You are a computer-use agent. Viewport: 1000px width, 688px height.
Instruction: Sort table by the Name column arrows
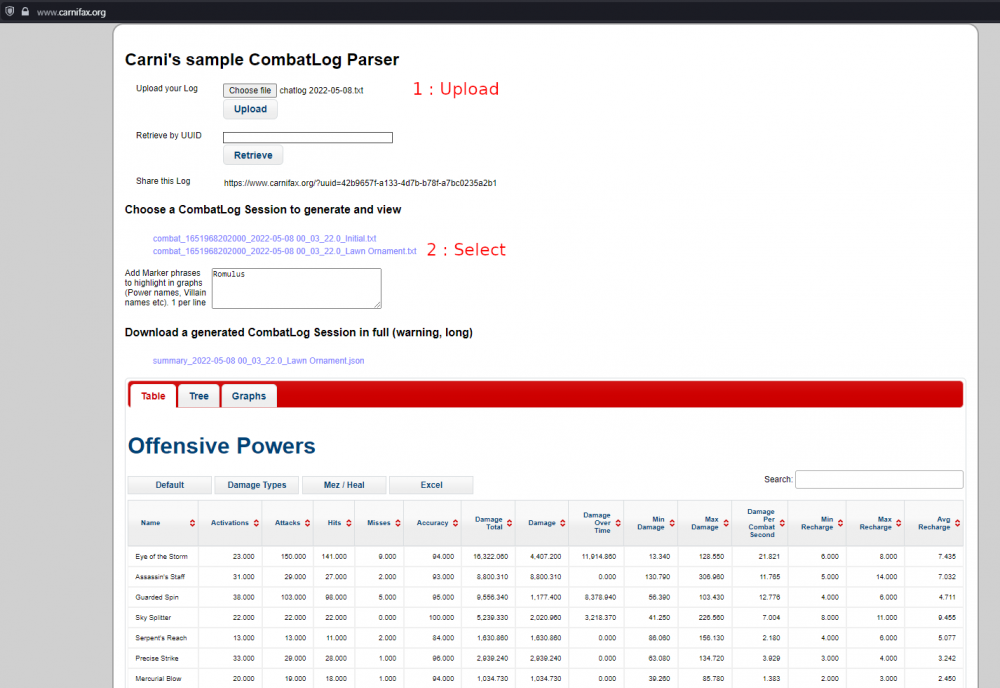[192, 523]
